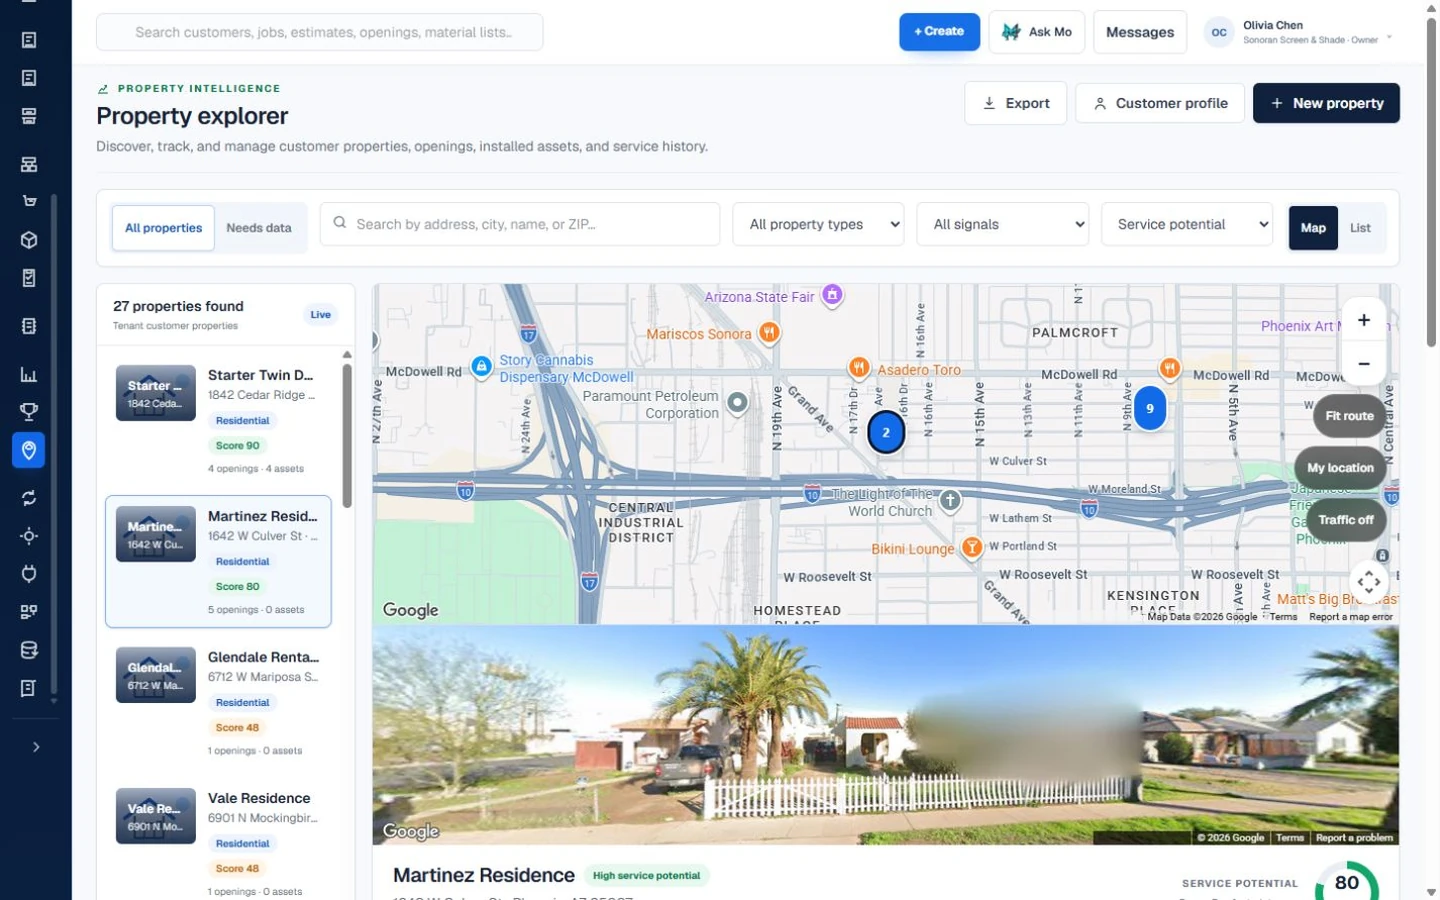Click the property list scrollbar
Viewport: 1440px width, 900px height.
347,435
